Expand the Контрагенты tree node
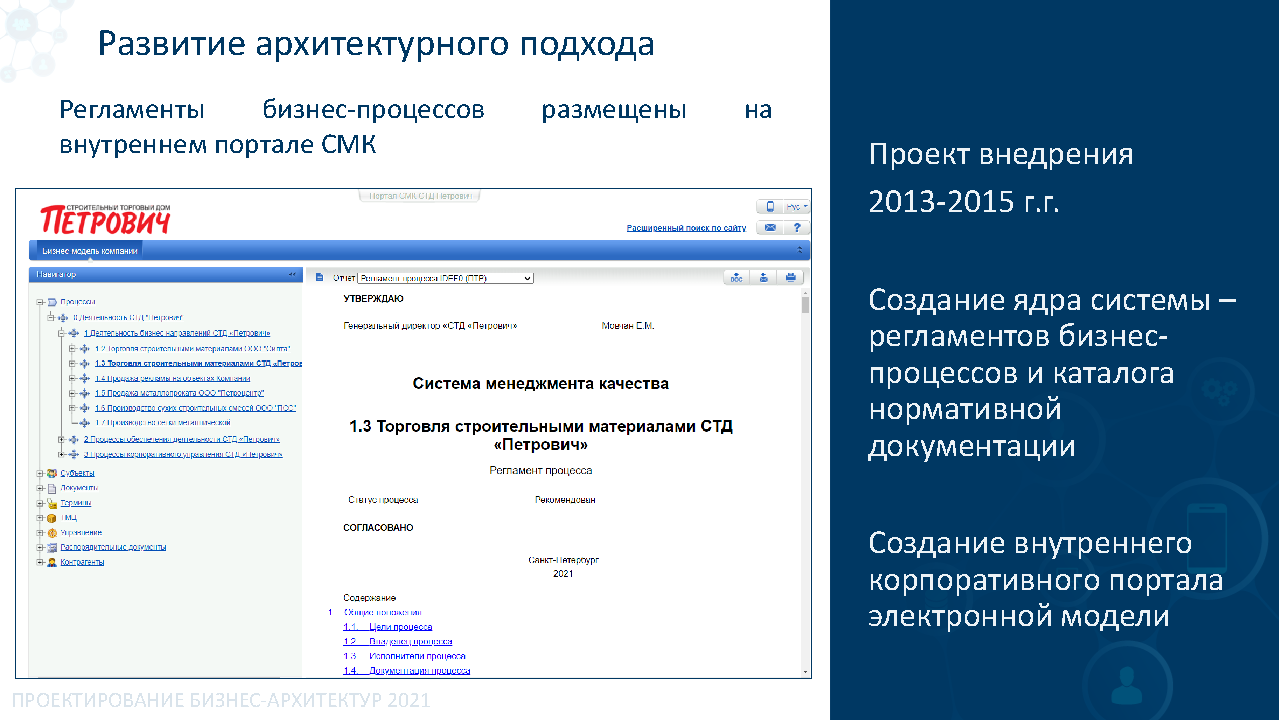The width and height of the screenshot is (1279, 720). click(40, 562)
